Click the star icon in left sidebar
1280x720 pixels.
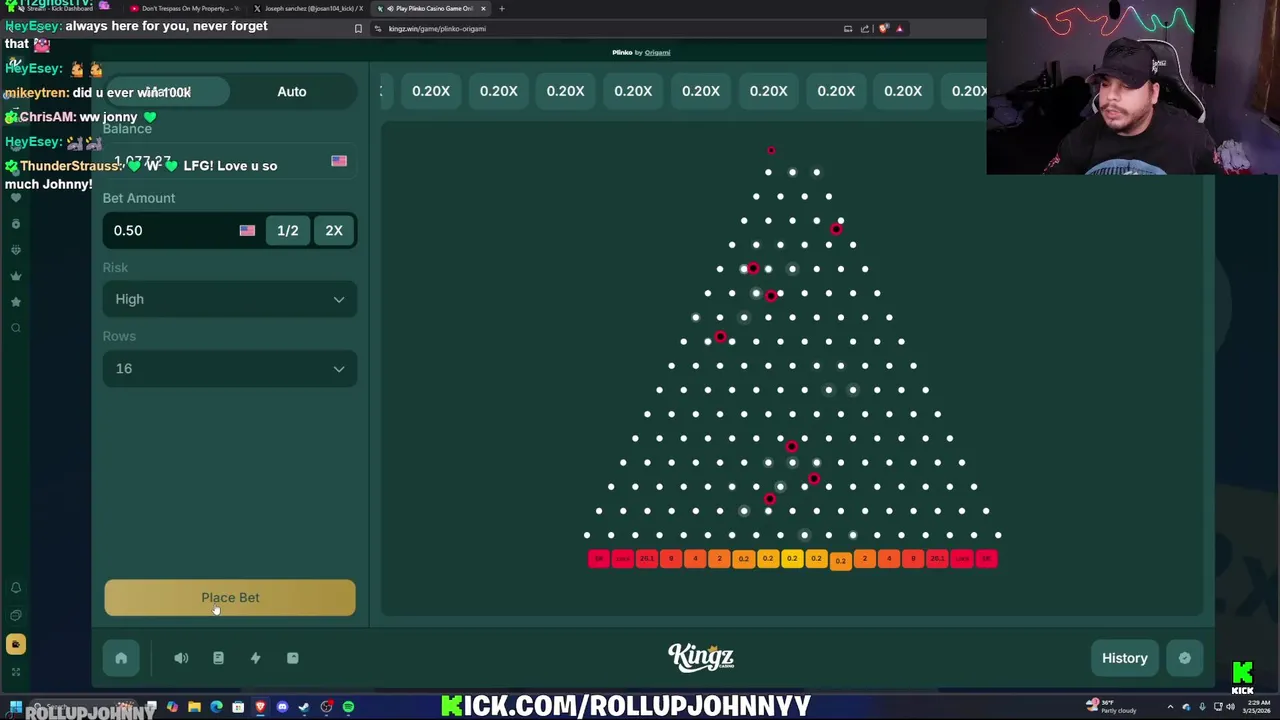click(15, 302)
